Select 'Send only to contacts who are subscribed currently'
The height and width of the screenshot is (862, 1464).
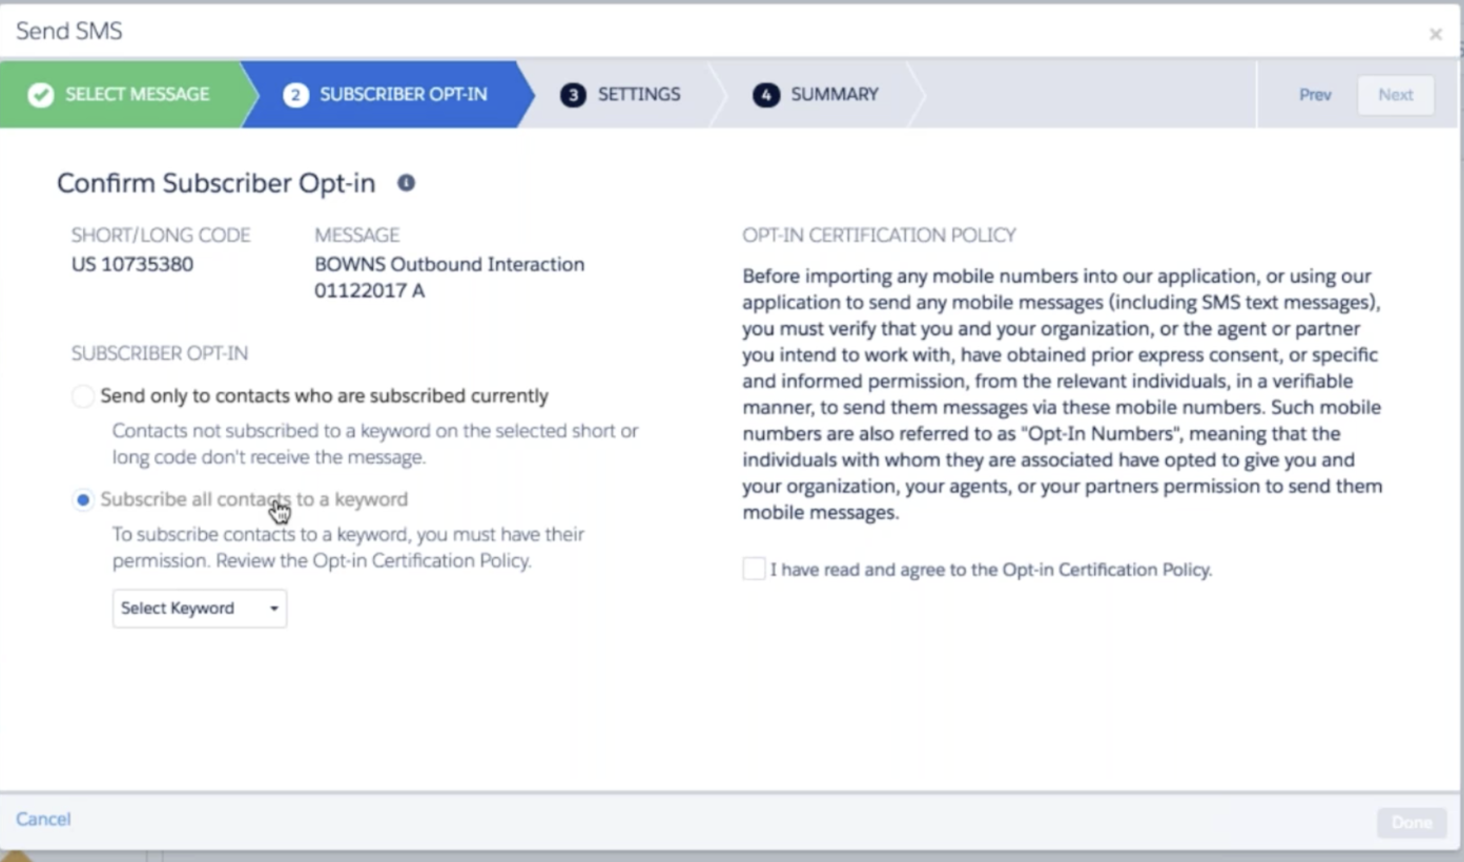coord(83,396)
